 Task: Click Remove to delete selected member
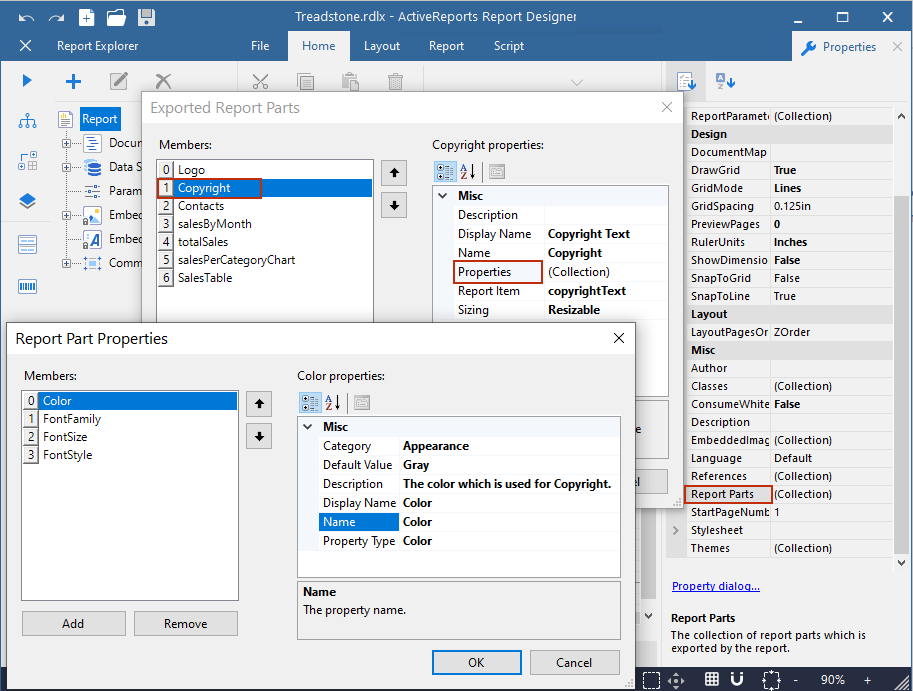(x=186, y=623)
